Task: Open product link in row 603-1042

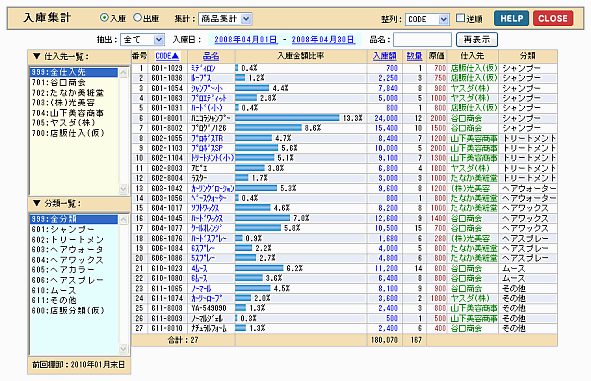Action: pyautogui.click(x=213, y=188)
